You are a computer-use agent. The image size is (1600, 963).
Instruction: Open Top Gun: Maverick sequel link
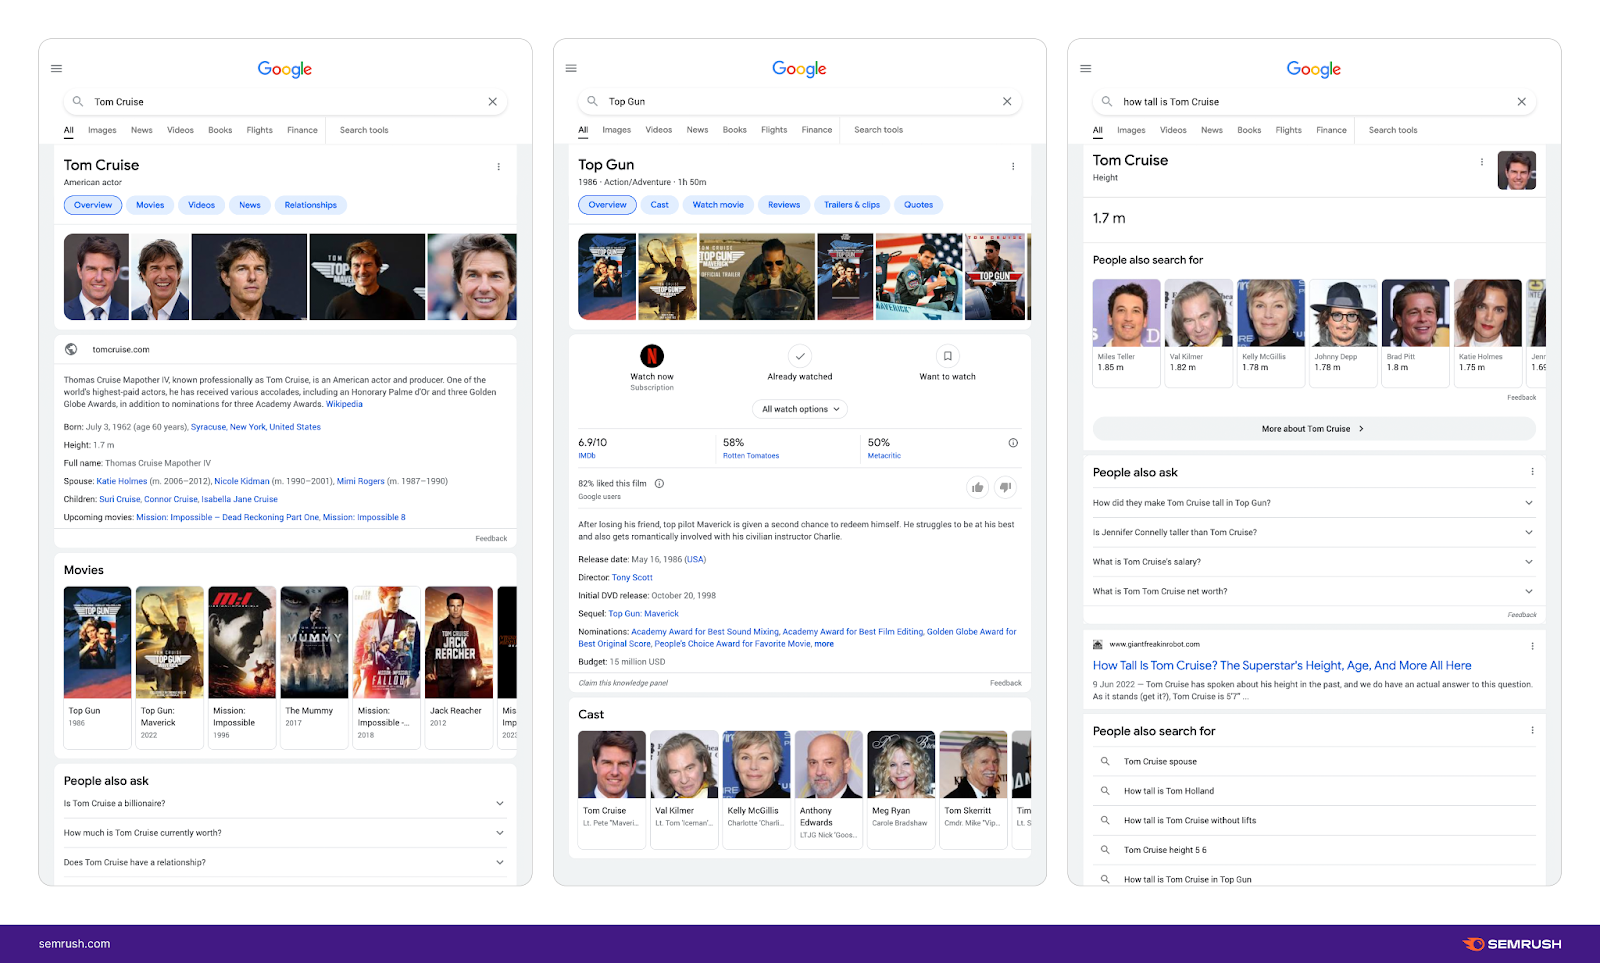tap(643, 614)
